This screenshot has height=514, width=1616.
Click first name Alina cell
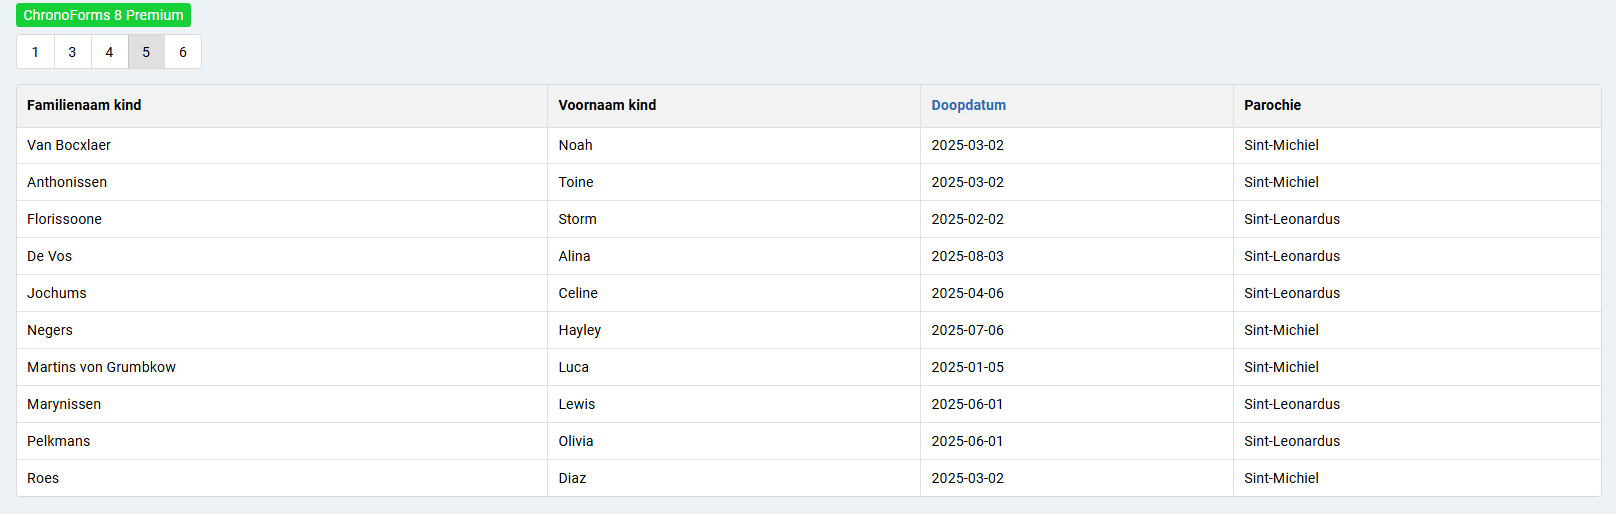coord(574,256)
